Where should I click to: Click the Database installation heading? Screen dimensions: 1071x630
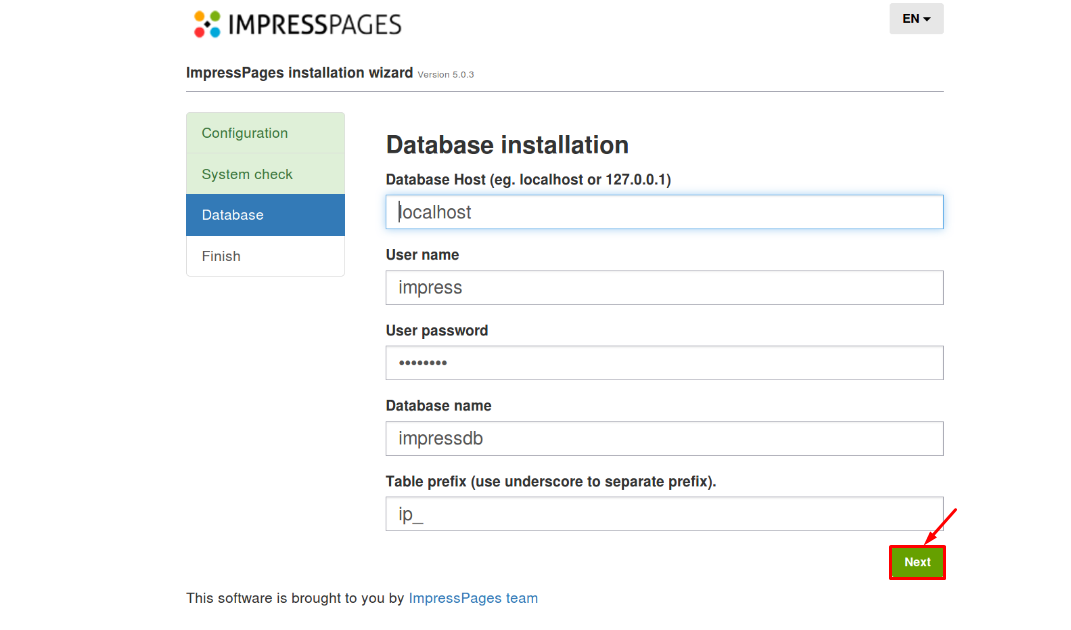coord(507,144)
